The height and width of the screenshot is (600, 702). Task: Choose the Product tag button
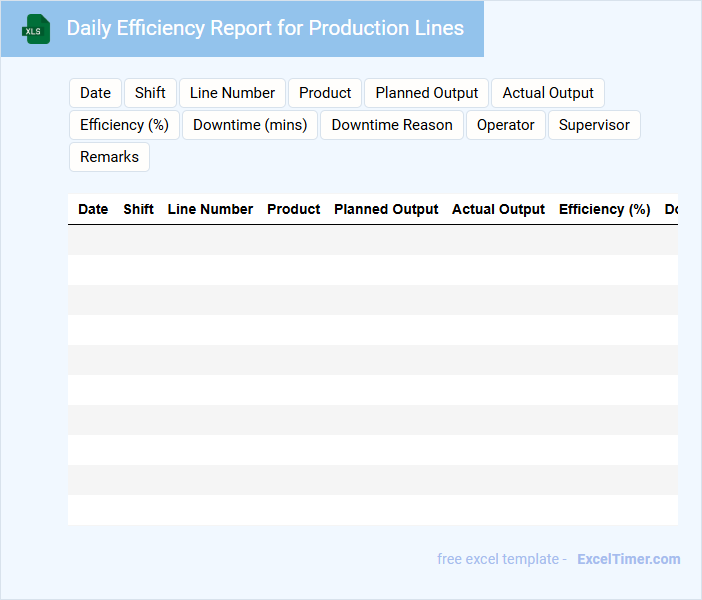tap(325, 93)
